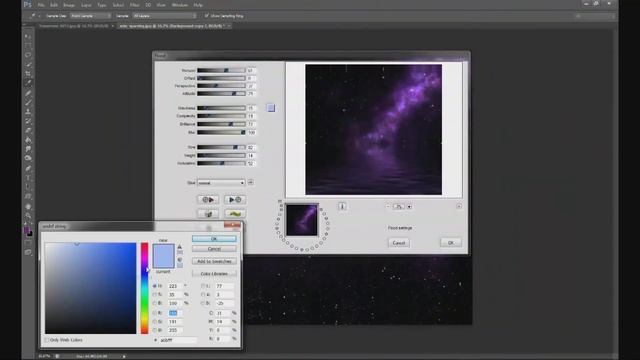640x360 pixels.
Task: Click Cancel in the color picker dialog
Action: (x=214, y=249)
